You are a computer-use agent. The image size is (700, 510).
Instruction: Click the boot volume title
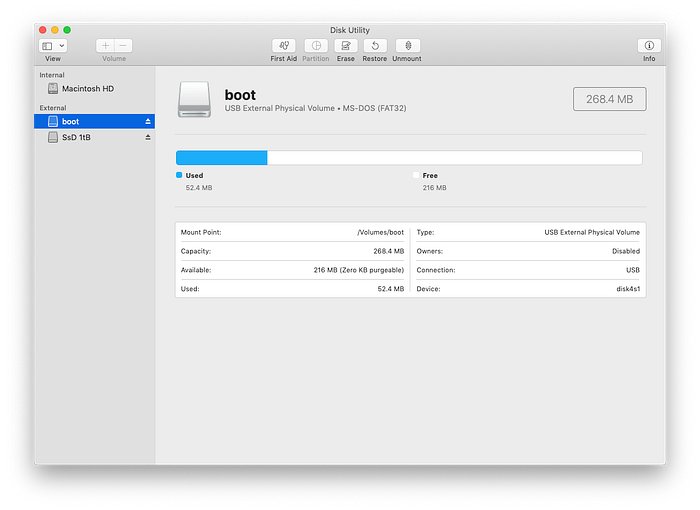[240, 95]
